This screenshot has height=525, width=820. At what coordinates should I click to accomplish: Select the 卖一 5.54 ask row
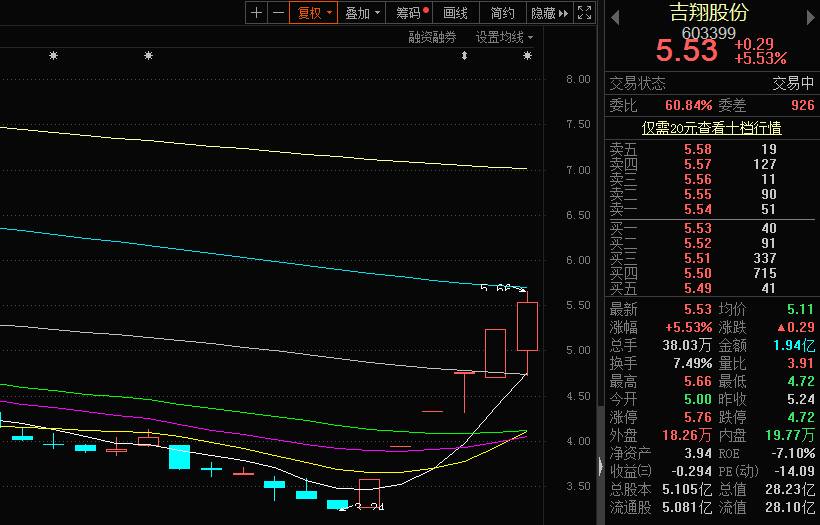pyautogui.click(x=712, y=210)
